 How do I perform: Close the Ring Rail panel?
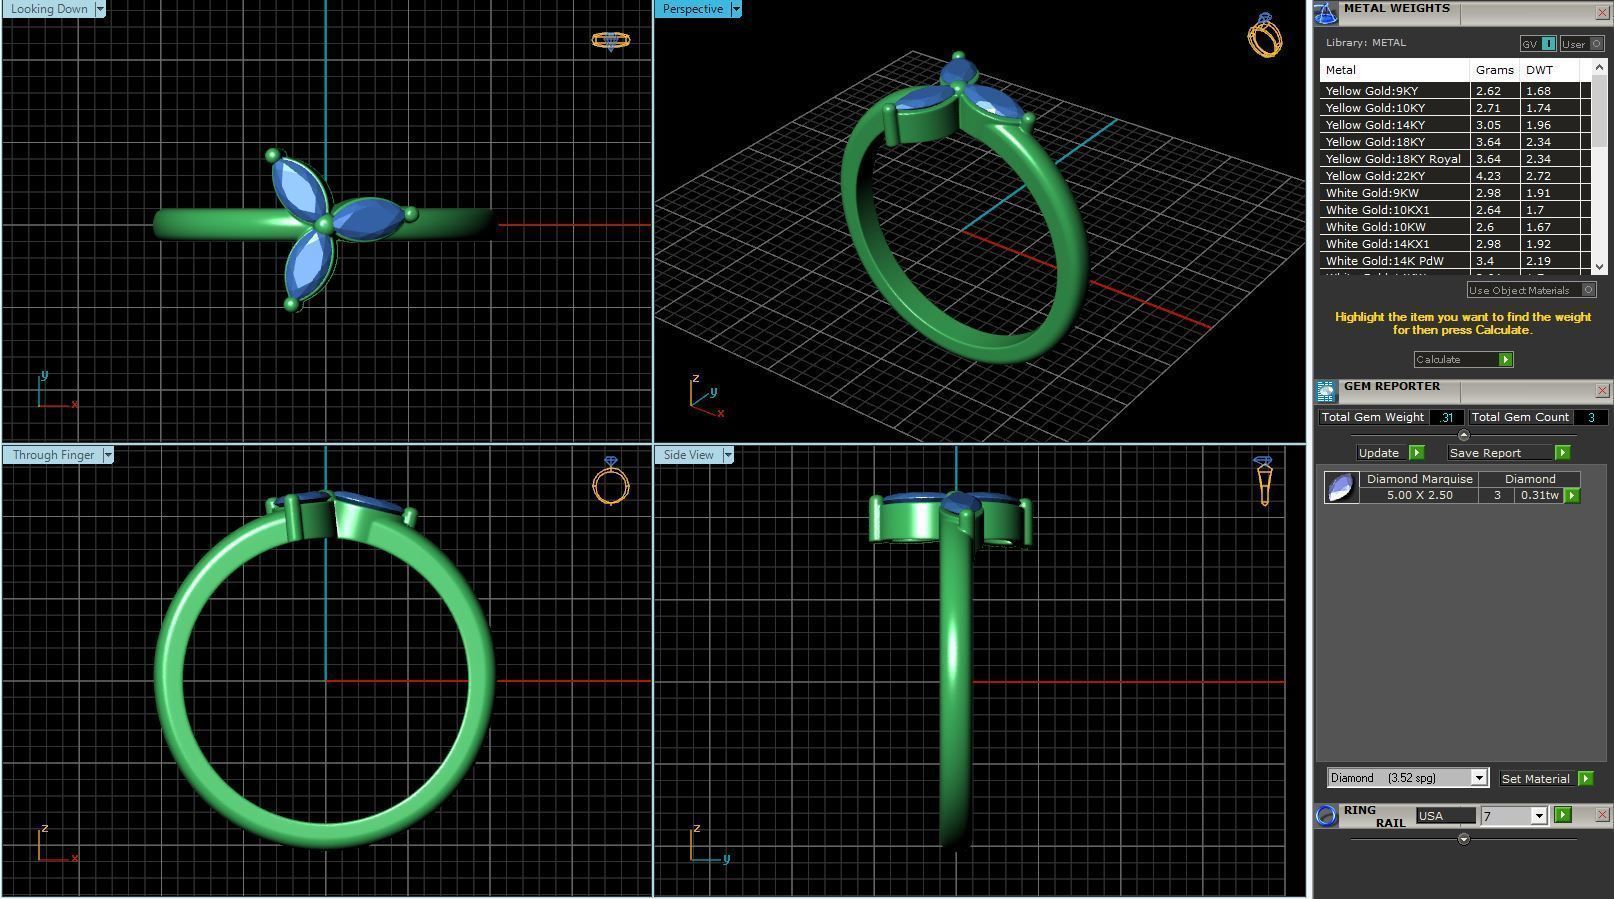click(1602, 815)
